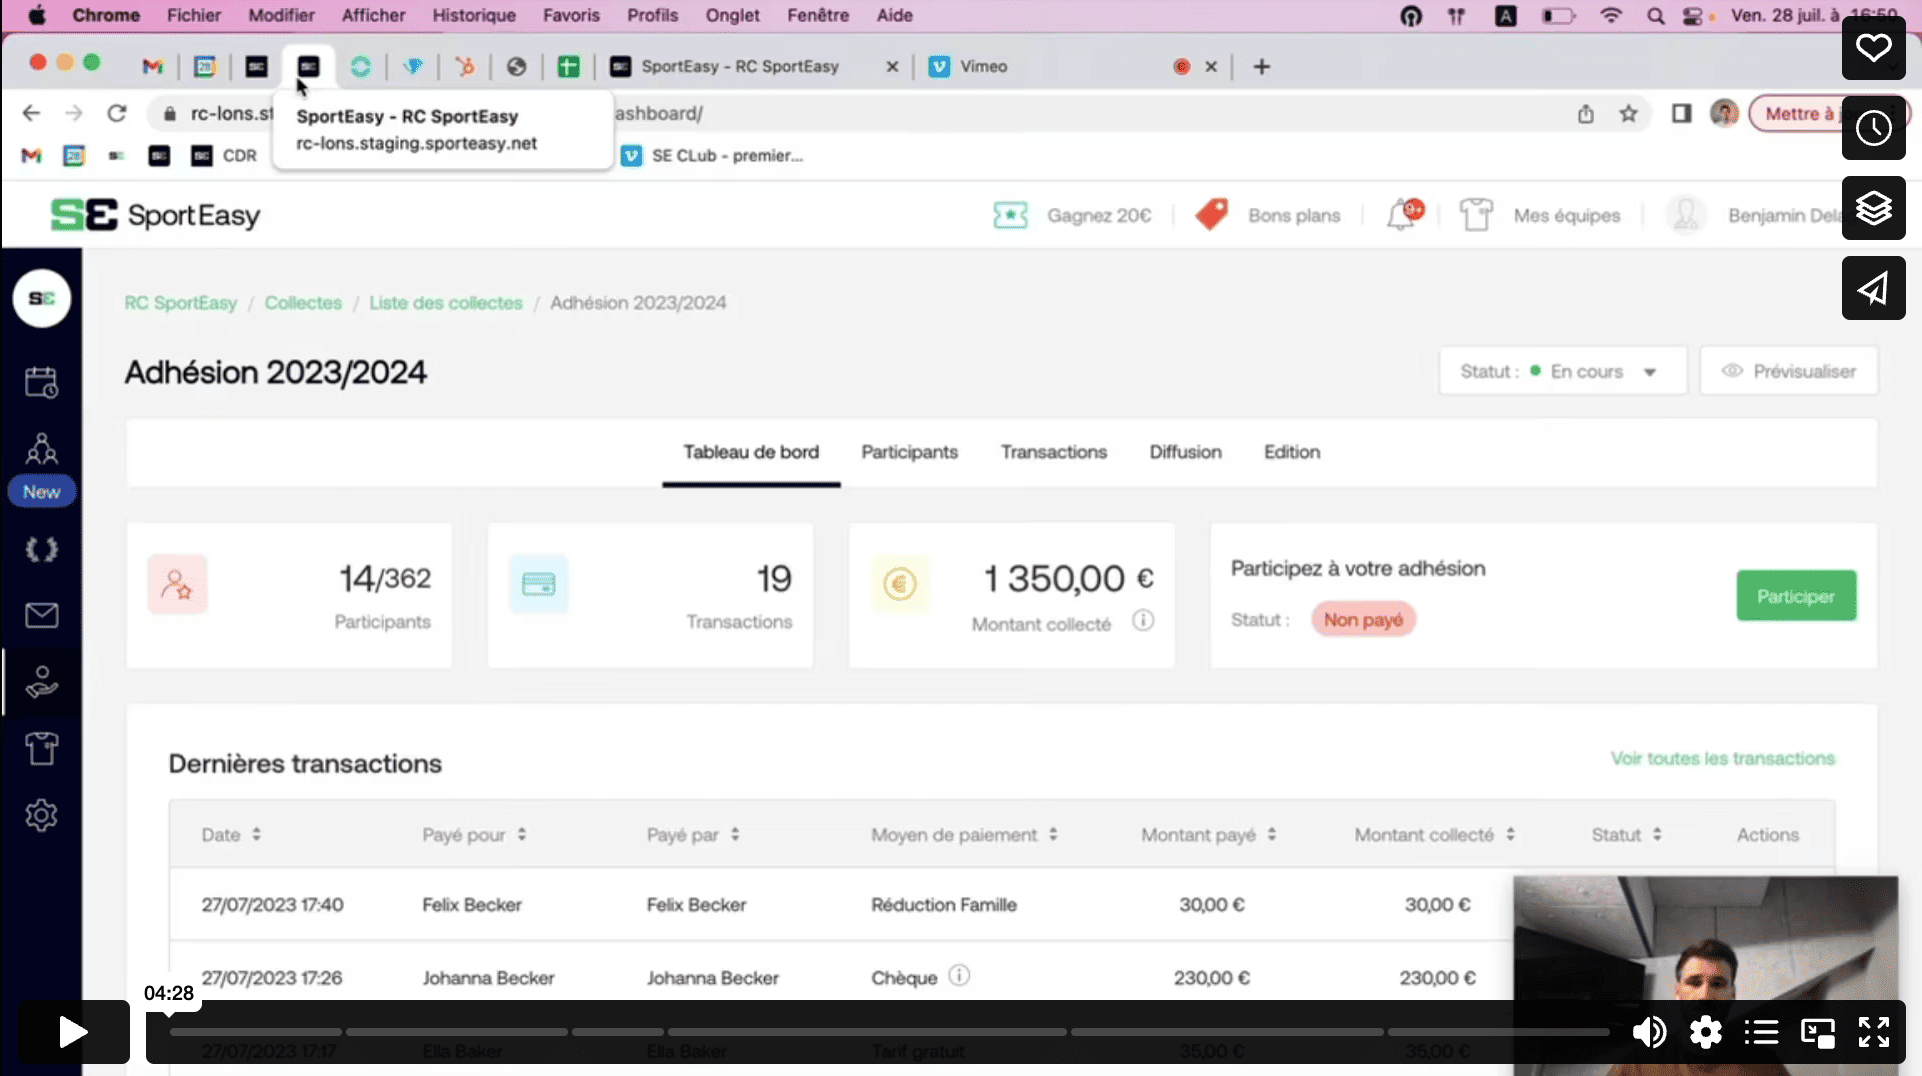
Task: Switch to the Diffusion tab
Action: [1185, 452]
